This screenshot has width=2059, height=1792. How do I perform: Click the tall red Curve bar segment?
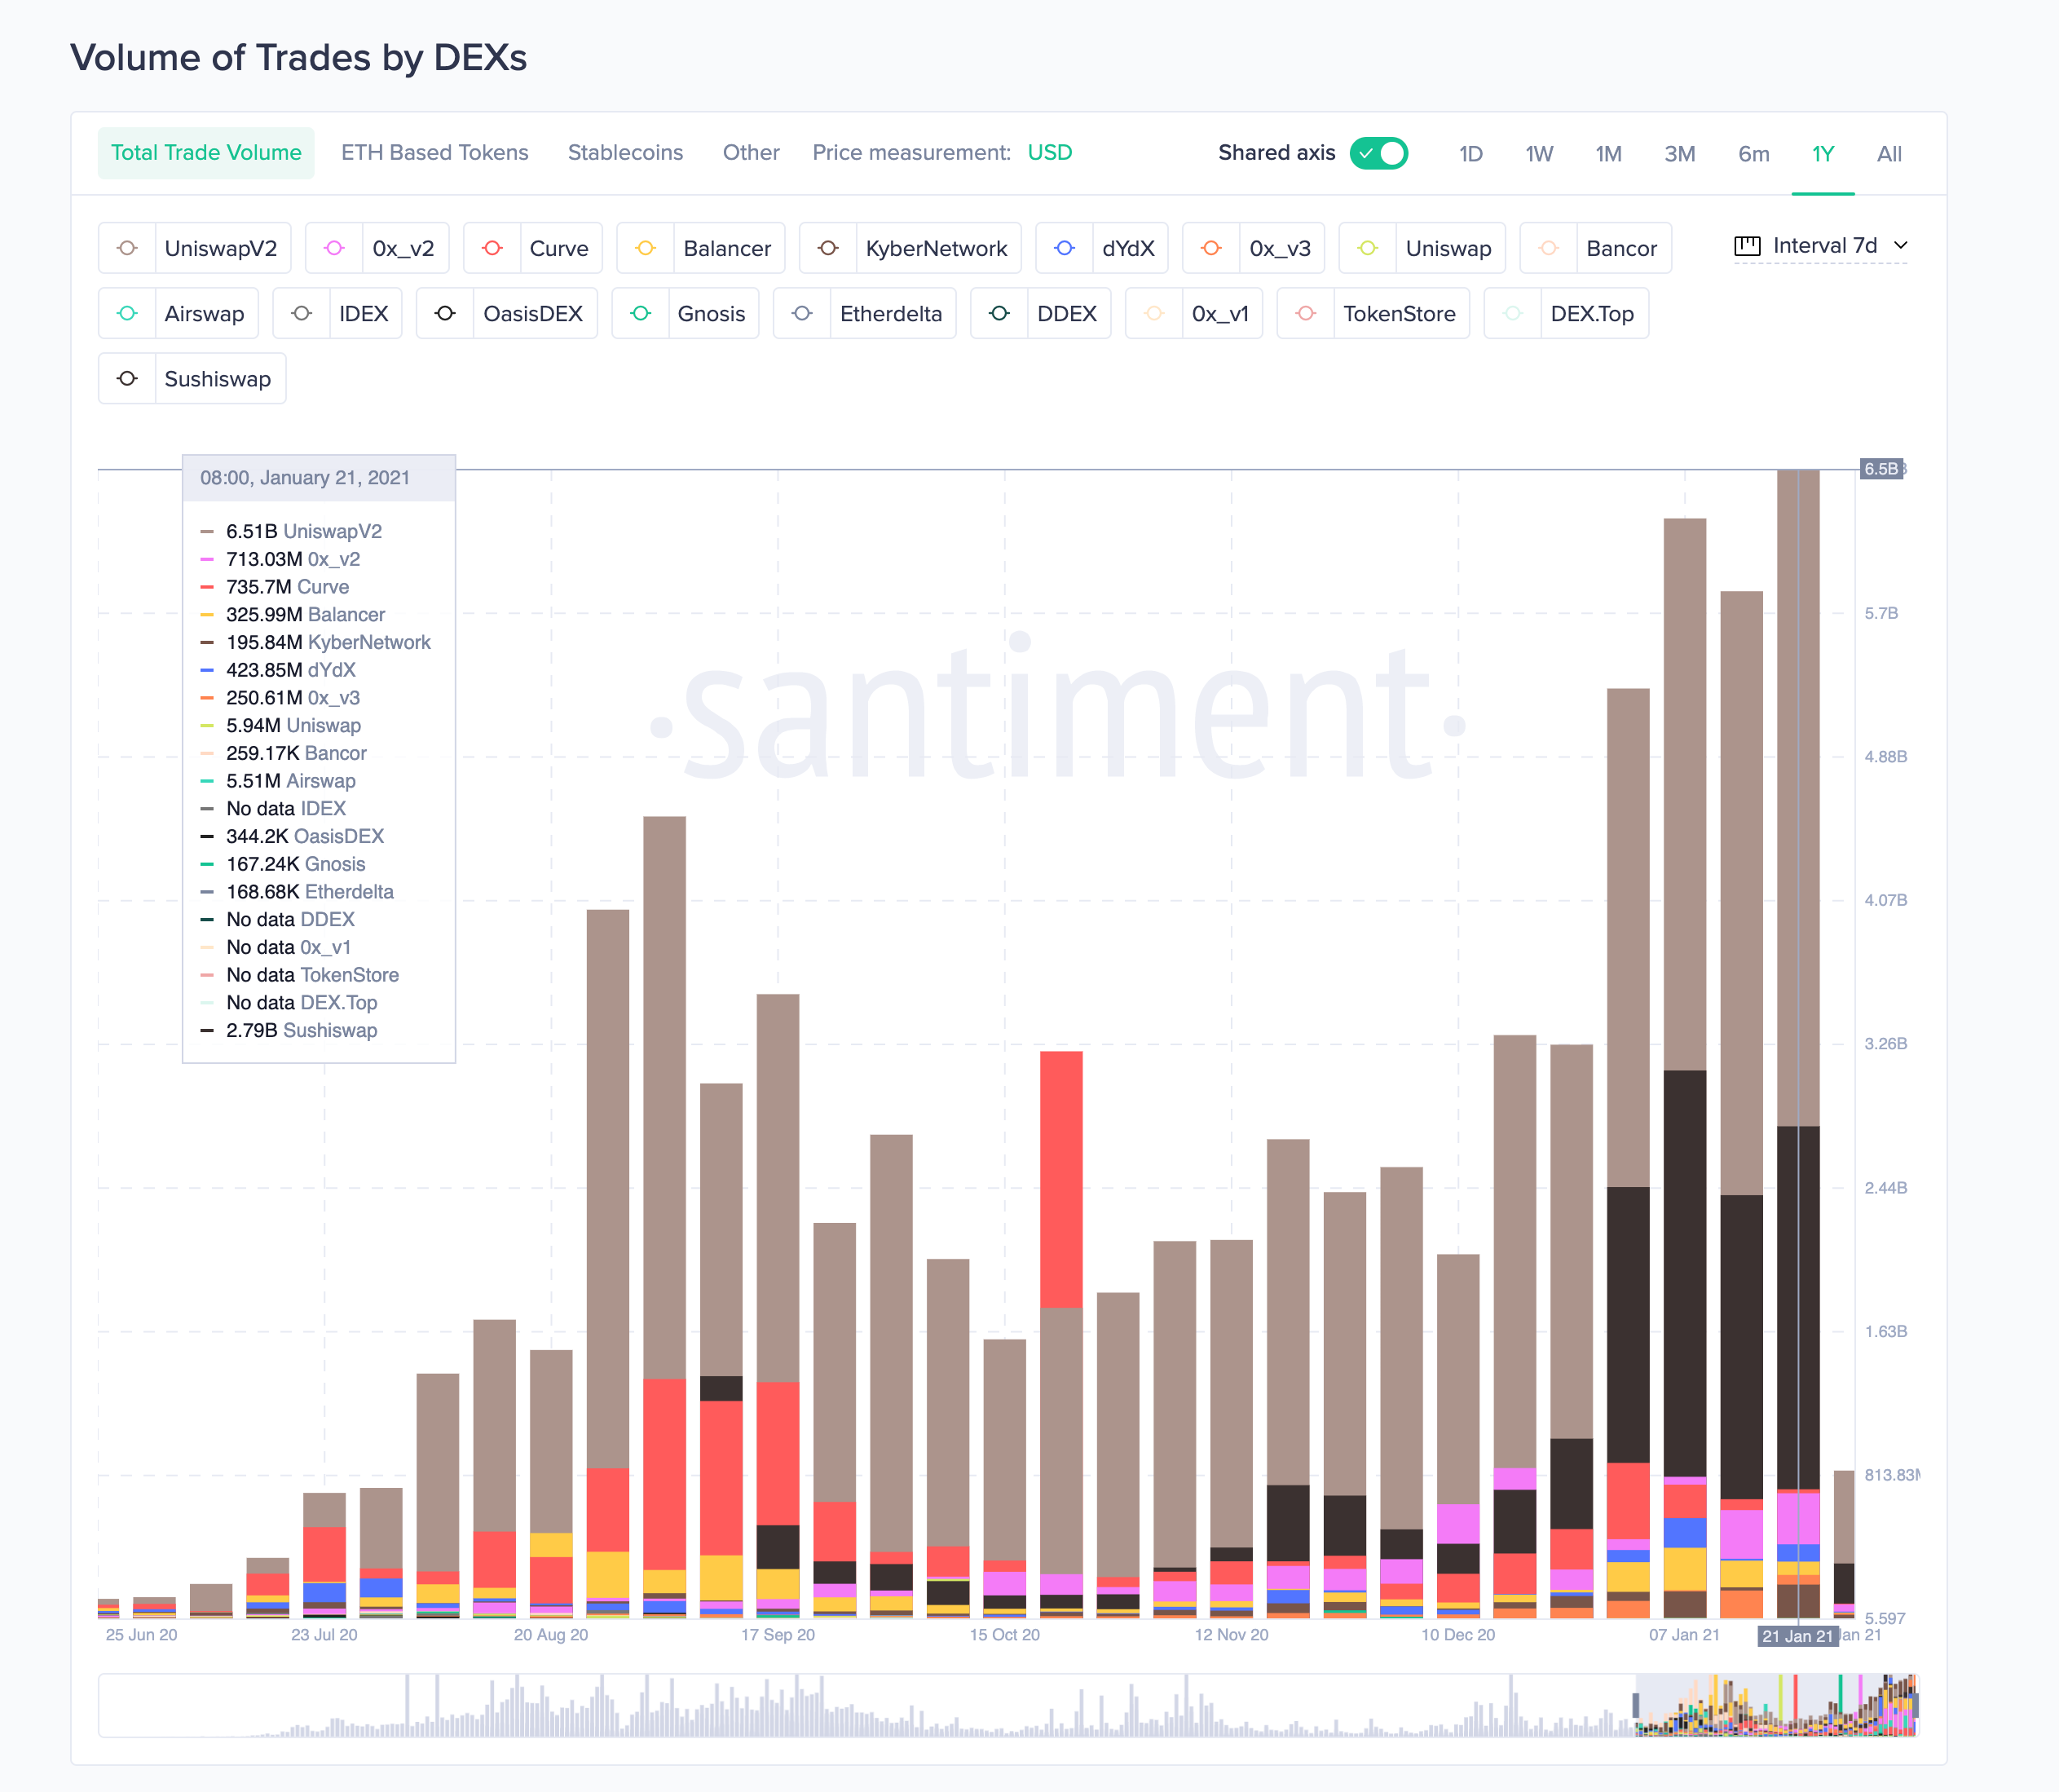pyautogui.click(x=1061, y=1179)
